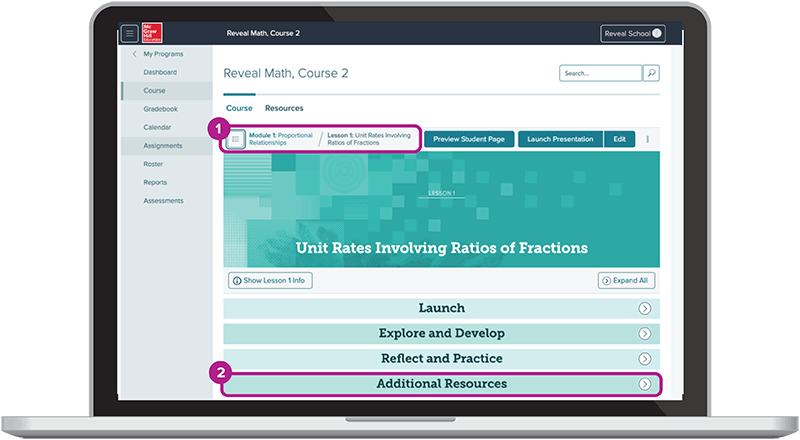Click the Unit Rates lesson banner image

(x=441, y=209)
